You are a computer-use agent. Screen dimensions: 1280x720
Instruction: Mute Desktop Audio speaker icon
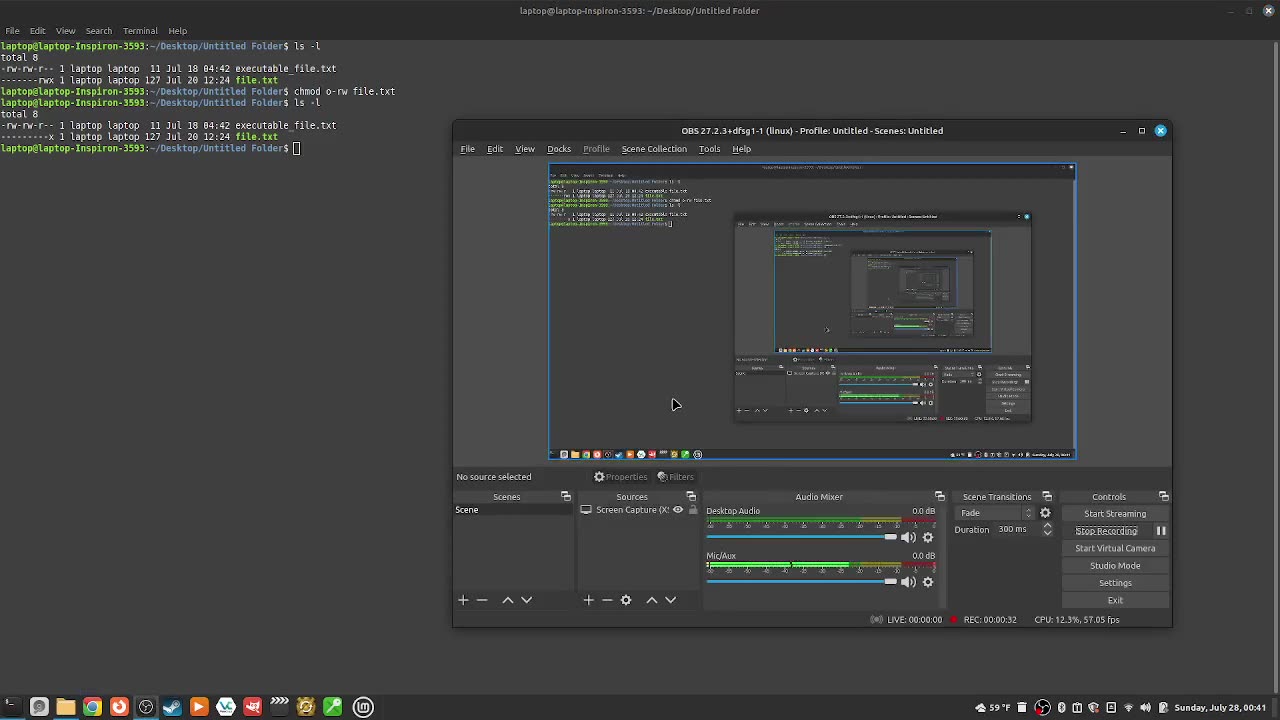tap(908, 537)
